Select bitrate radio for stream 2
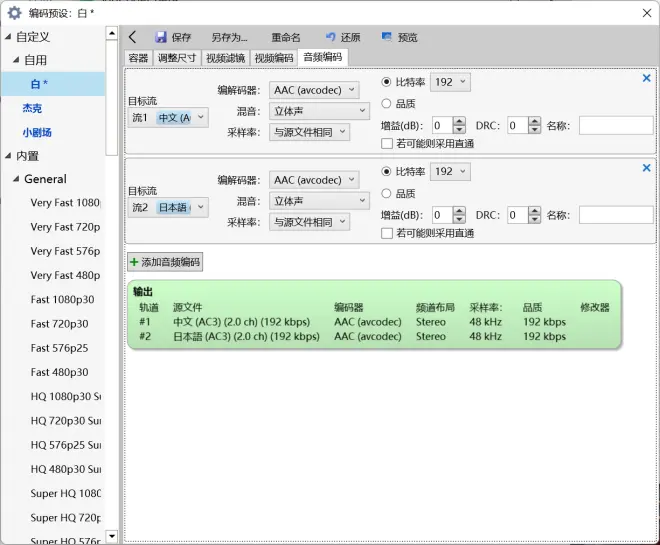 pos(386,172)
